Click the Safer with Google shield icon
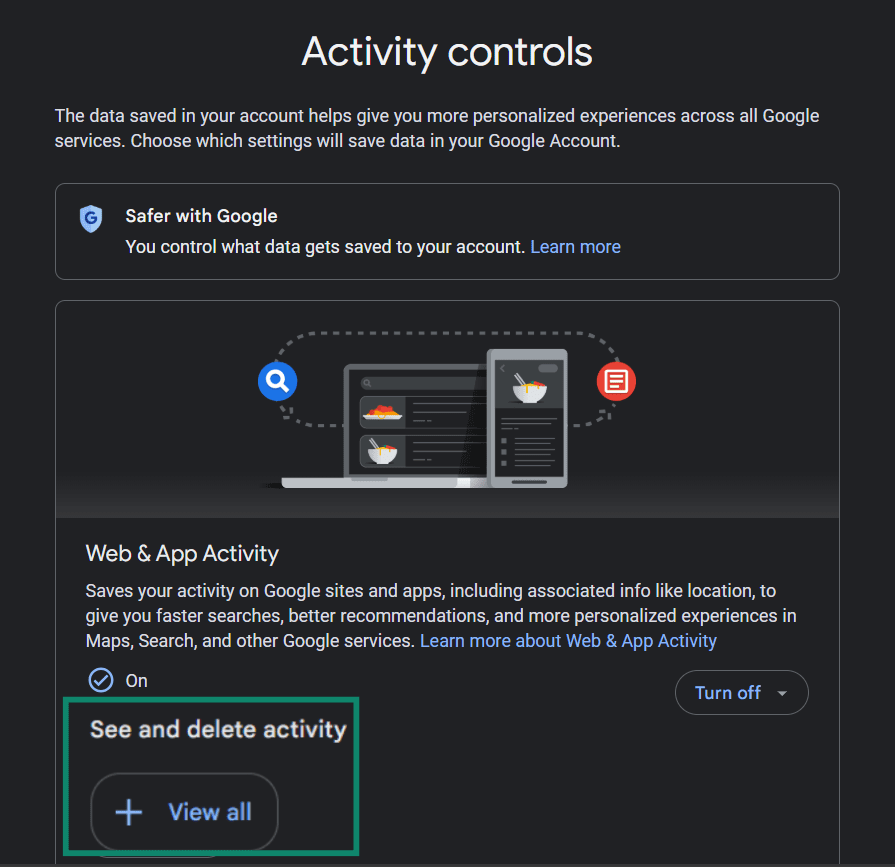The width and height of the screenshot is (895, 867). click(x=91, y=219)
